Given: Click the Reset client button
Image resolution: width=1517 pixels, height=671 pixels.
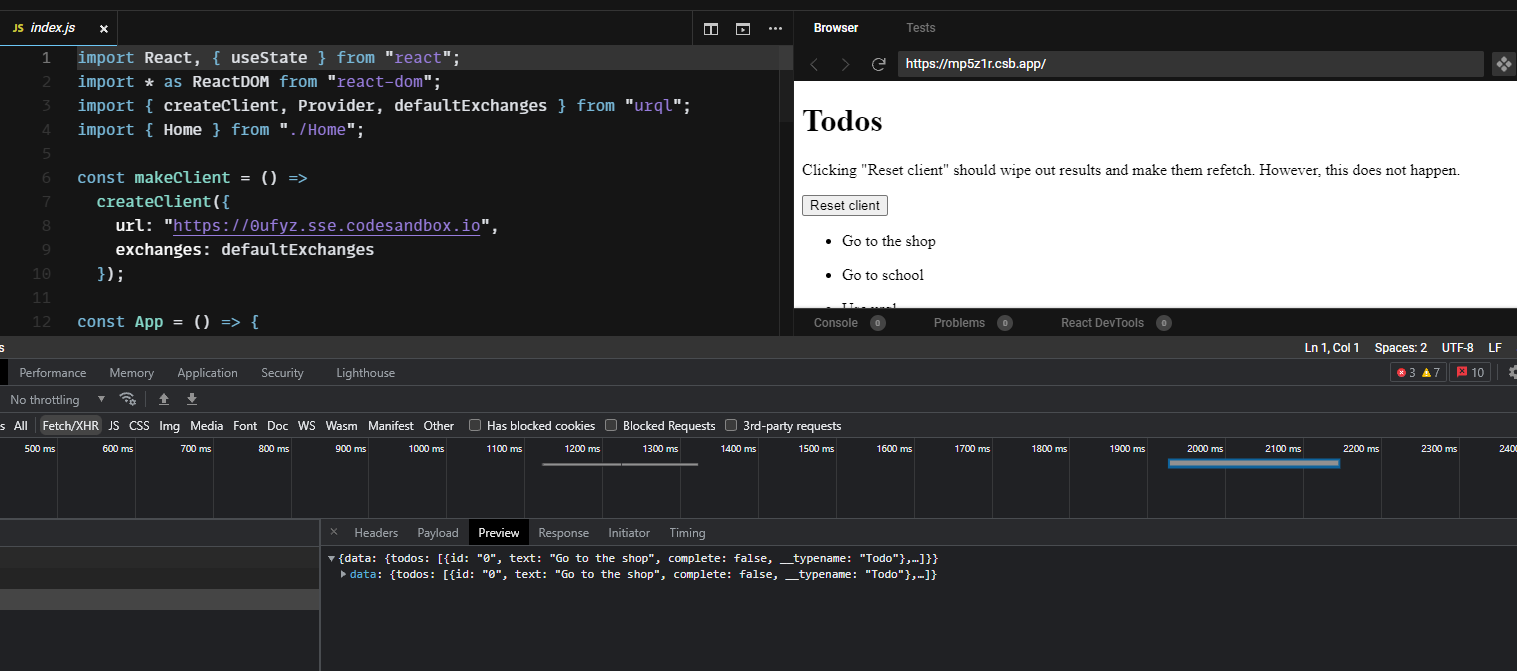Looking at the screenshot, I should 844,205.
